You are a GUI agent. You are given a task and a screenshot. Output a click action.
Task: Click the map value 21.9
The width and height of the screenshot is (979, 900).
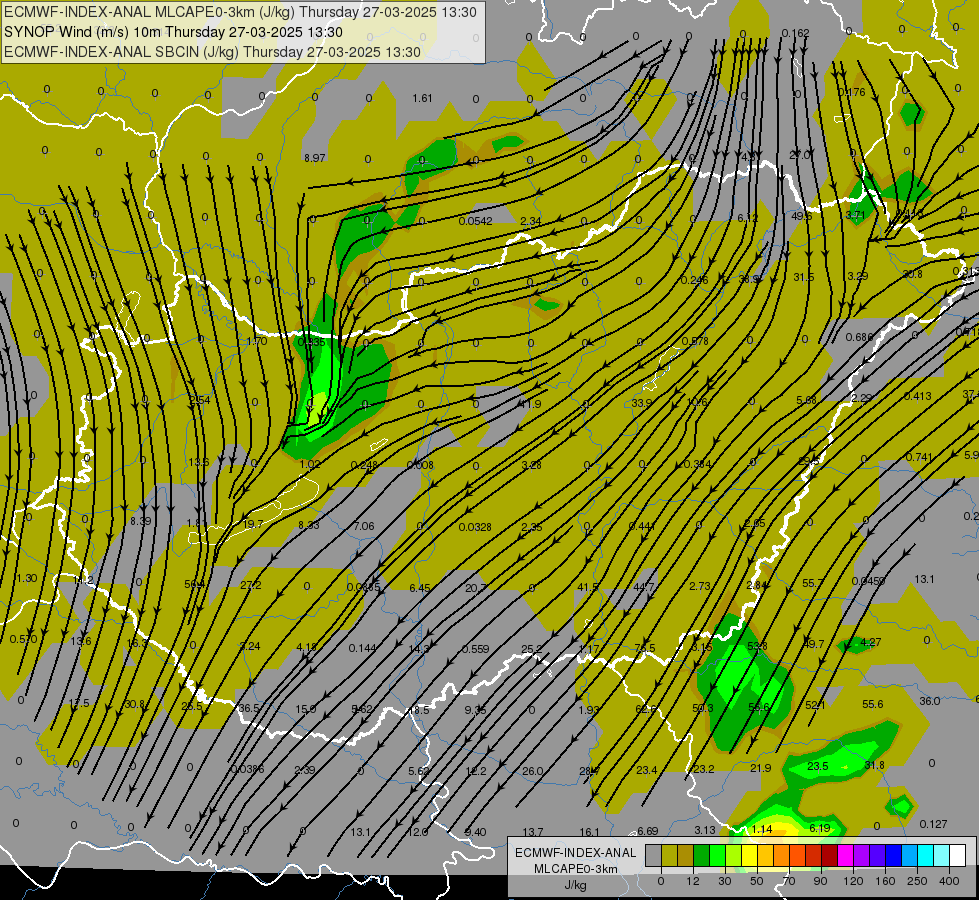tap(760, 768)
